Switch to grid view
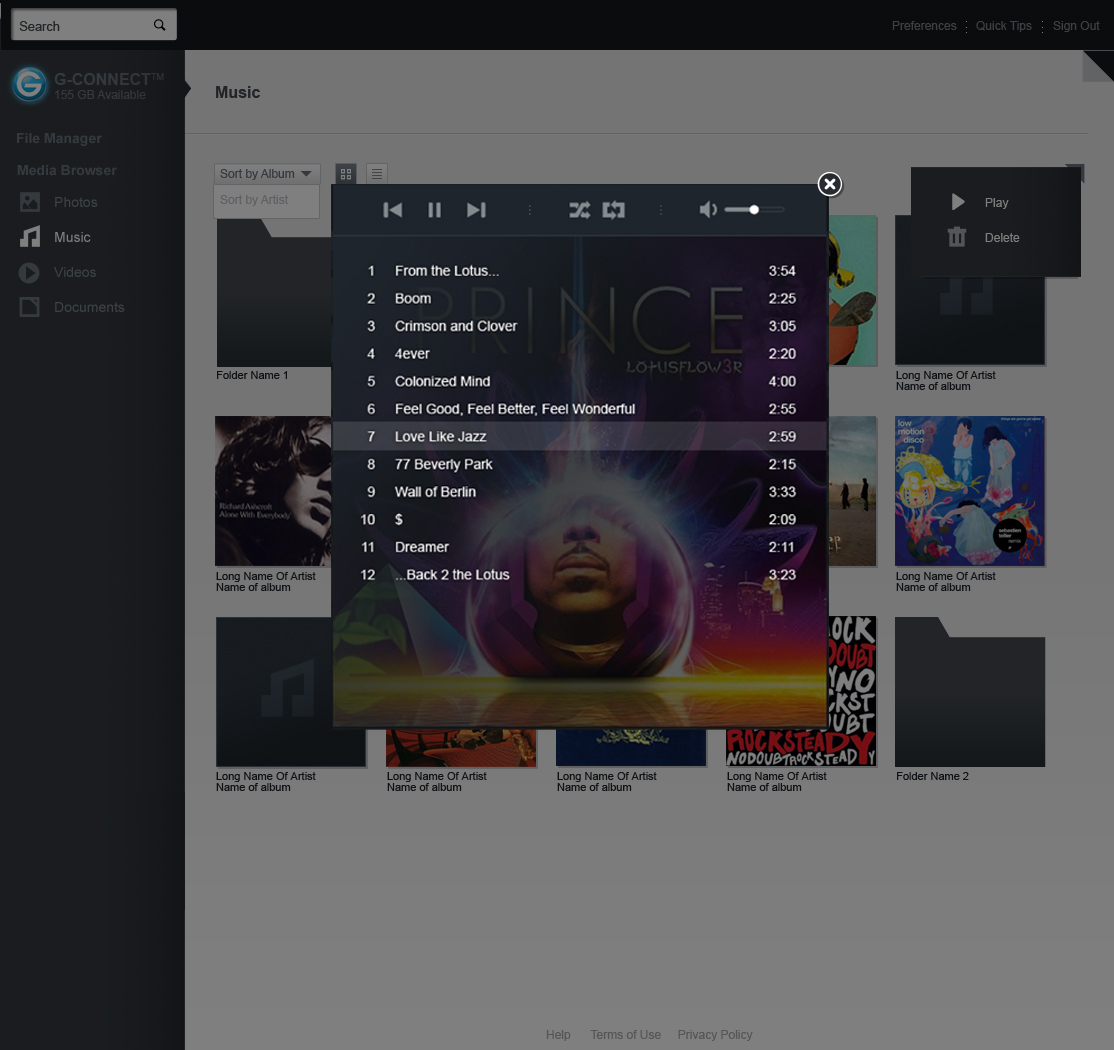This screenshot has height=1050, width=1114. point(346,173)
